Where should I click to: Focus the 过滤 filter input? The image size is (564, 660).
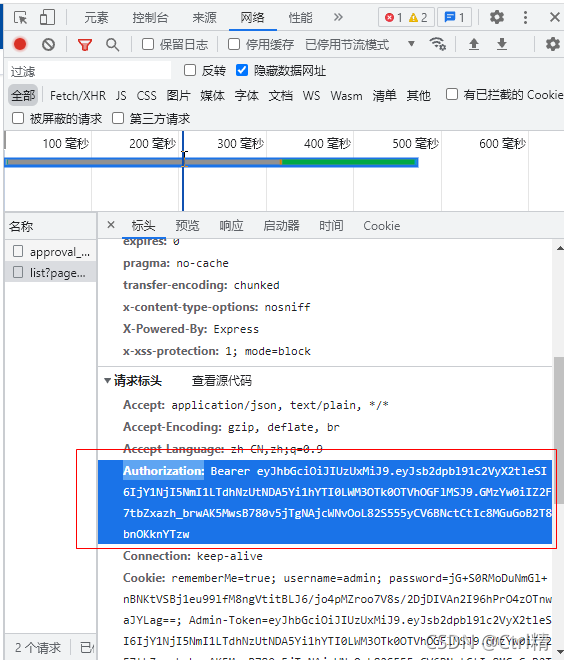tap(89, 71)
